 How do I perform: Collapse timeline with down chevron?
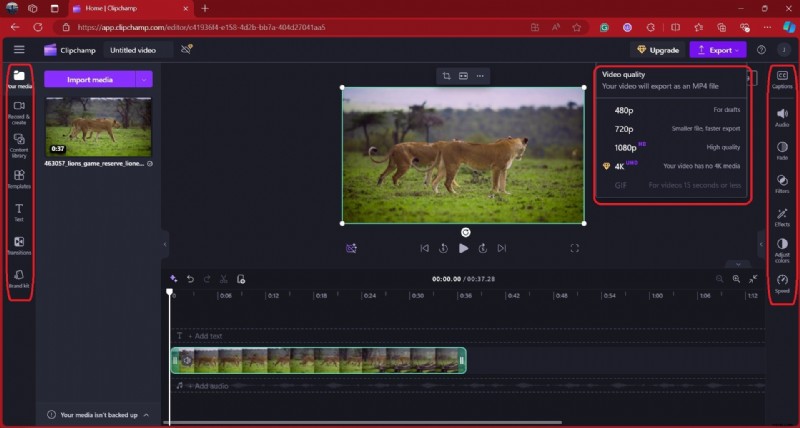(738, 265)
